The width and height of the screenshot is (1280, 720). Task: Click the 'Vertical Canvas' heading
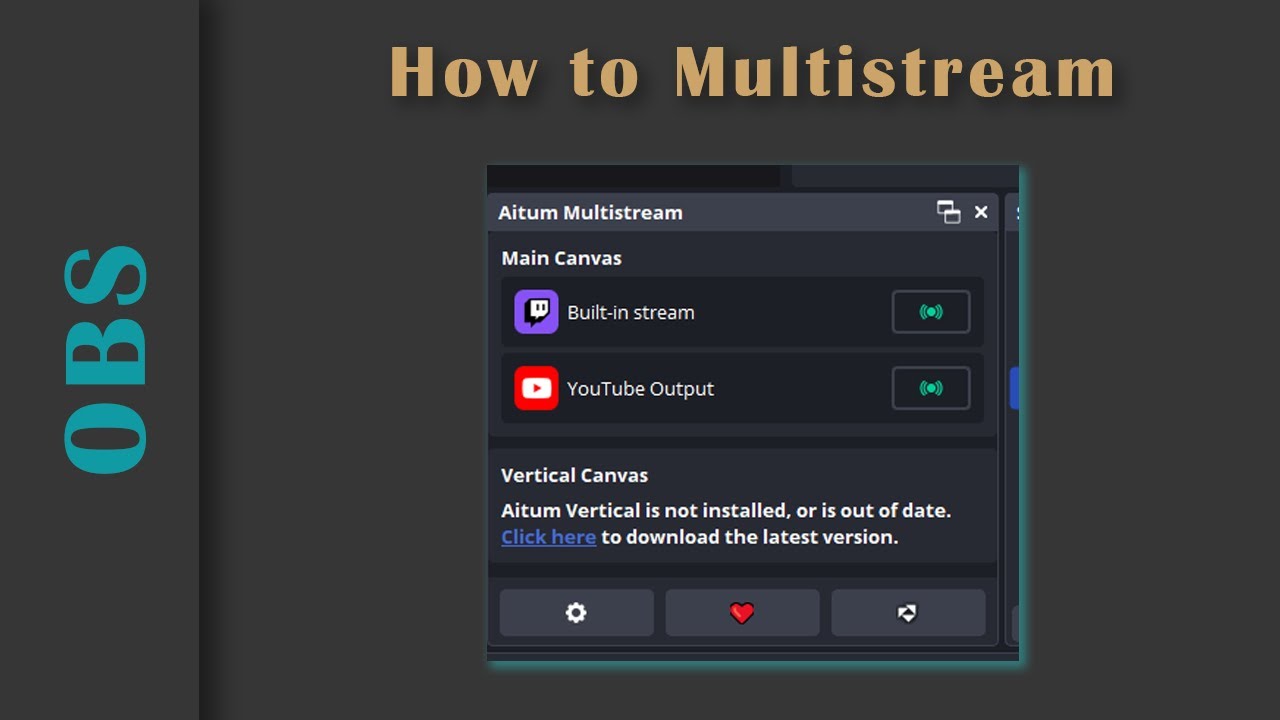tap(574, 475)
